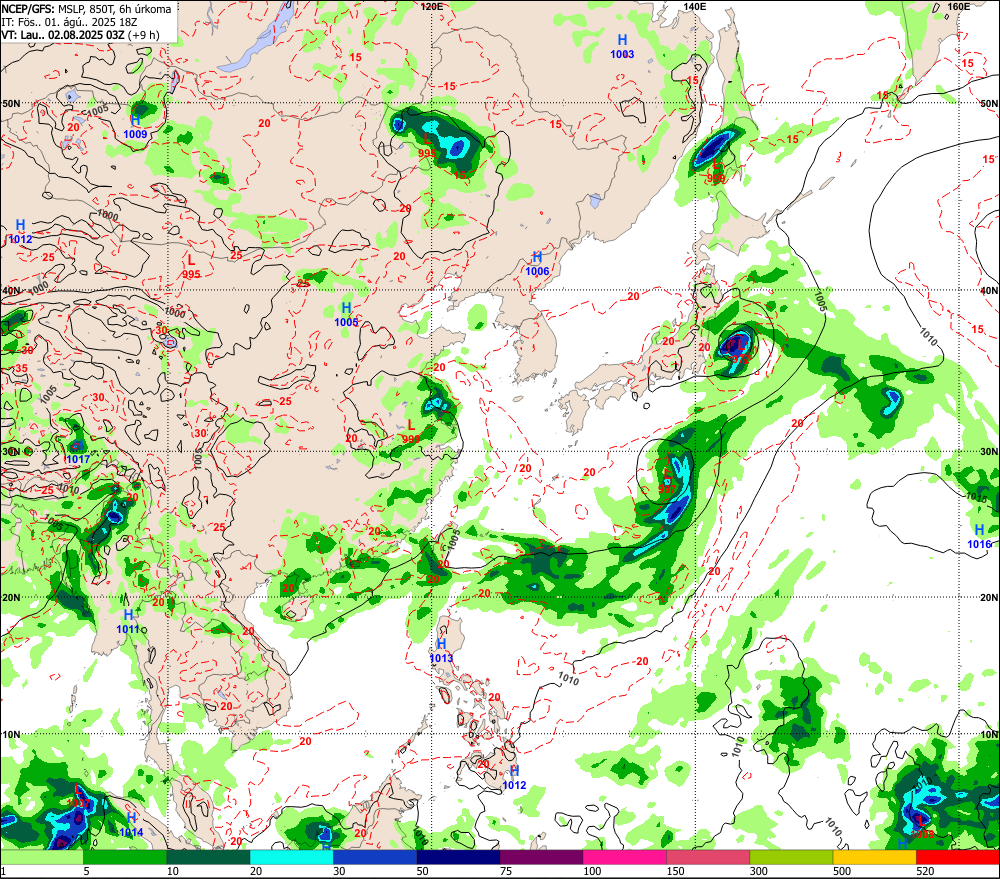Click the blue 30–50 legend swatch
1000x879 pixels.
pyautogui.click(x=374, y=857)
